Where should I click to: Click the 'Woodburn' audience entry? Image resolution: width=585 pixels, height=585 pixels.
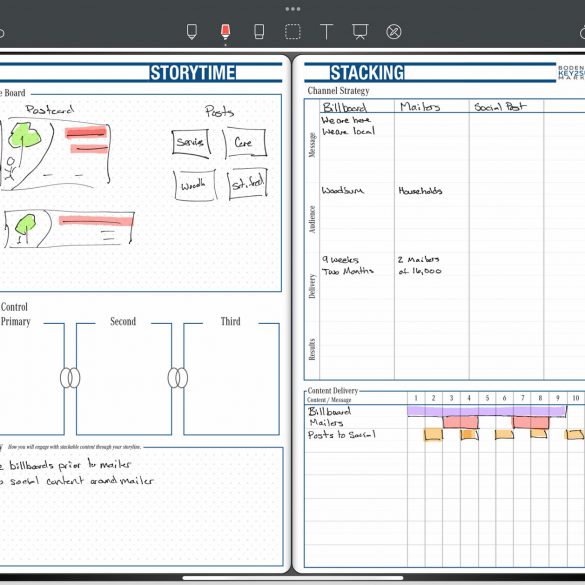(x=342, y=190)
